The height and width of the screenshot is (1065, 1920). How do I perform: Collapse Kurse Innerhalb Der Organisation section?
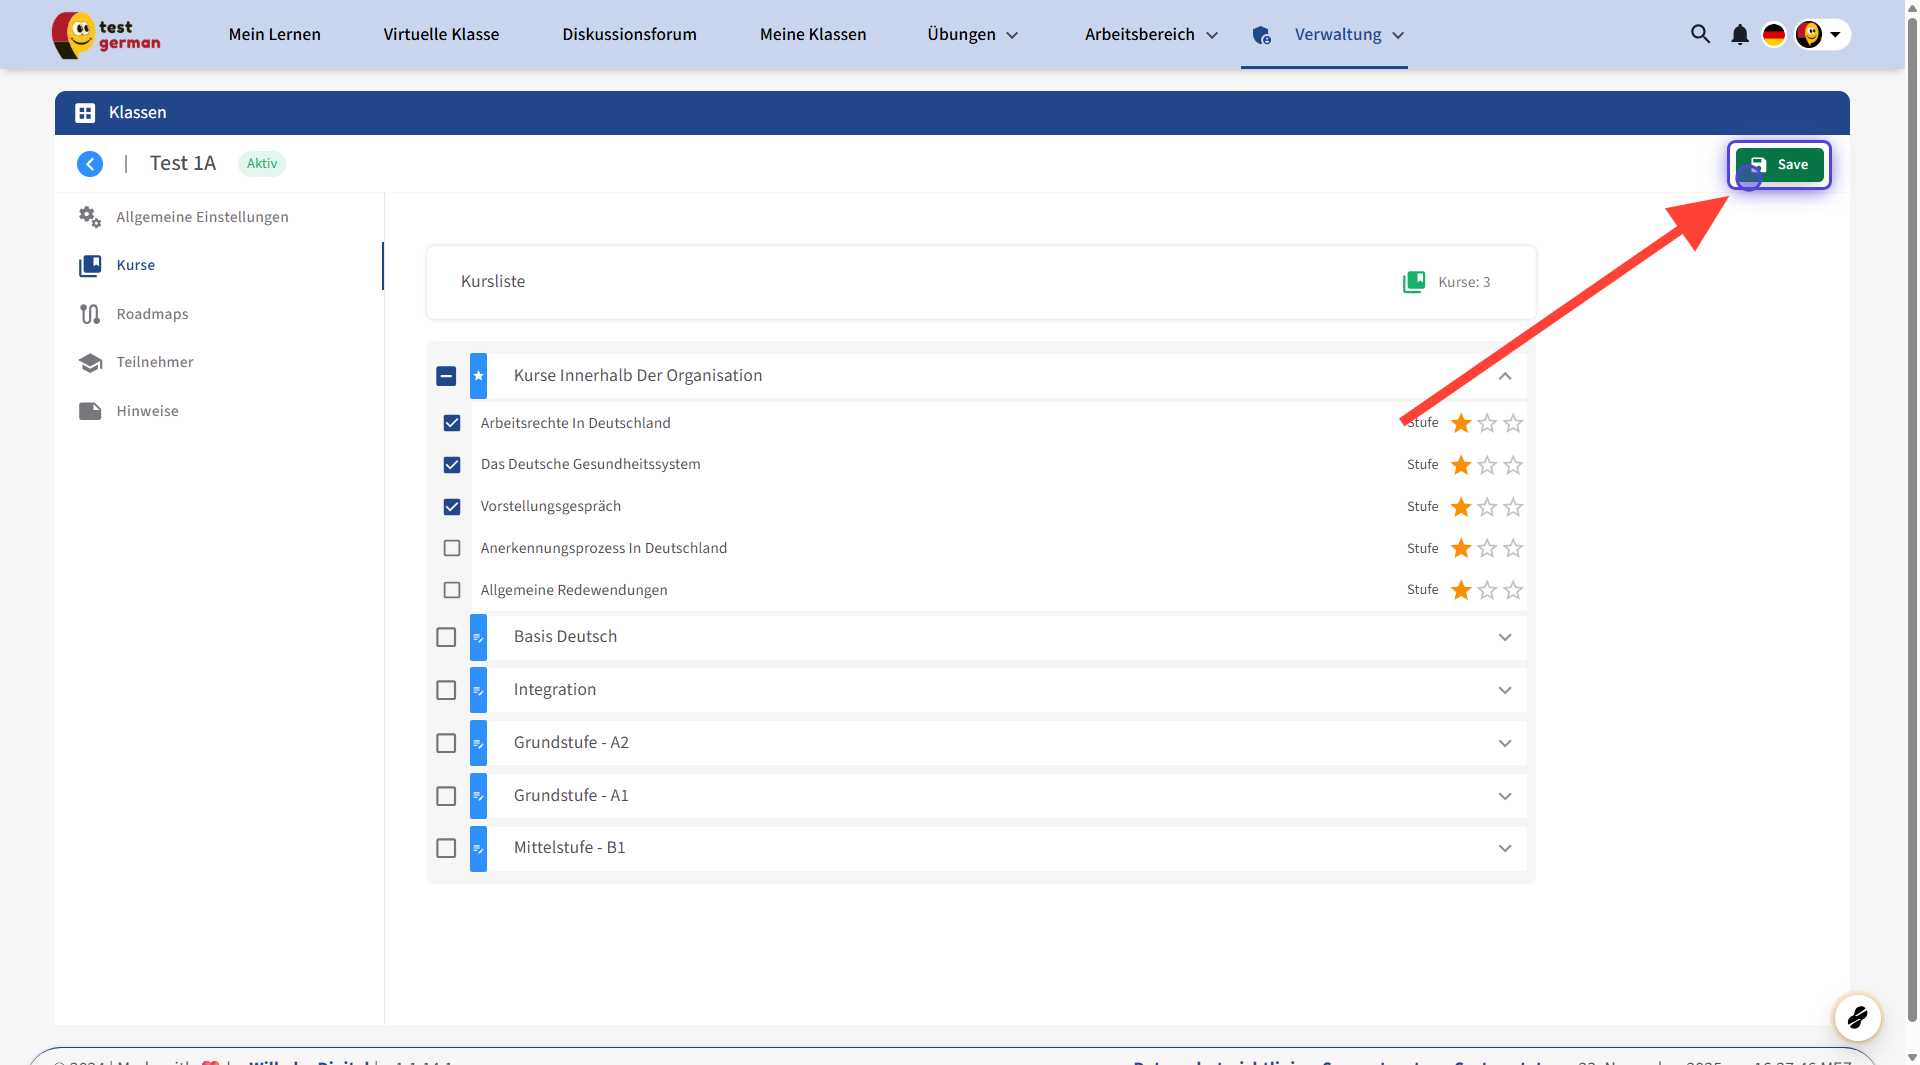pos(1505,376)
